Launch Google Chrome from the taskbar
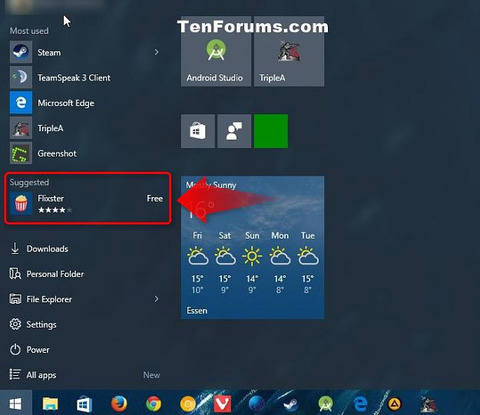This screenshot has width=480, height=415. 154,404
